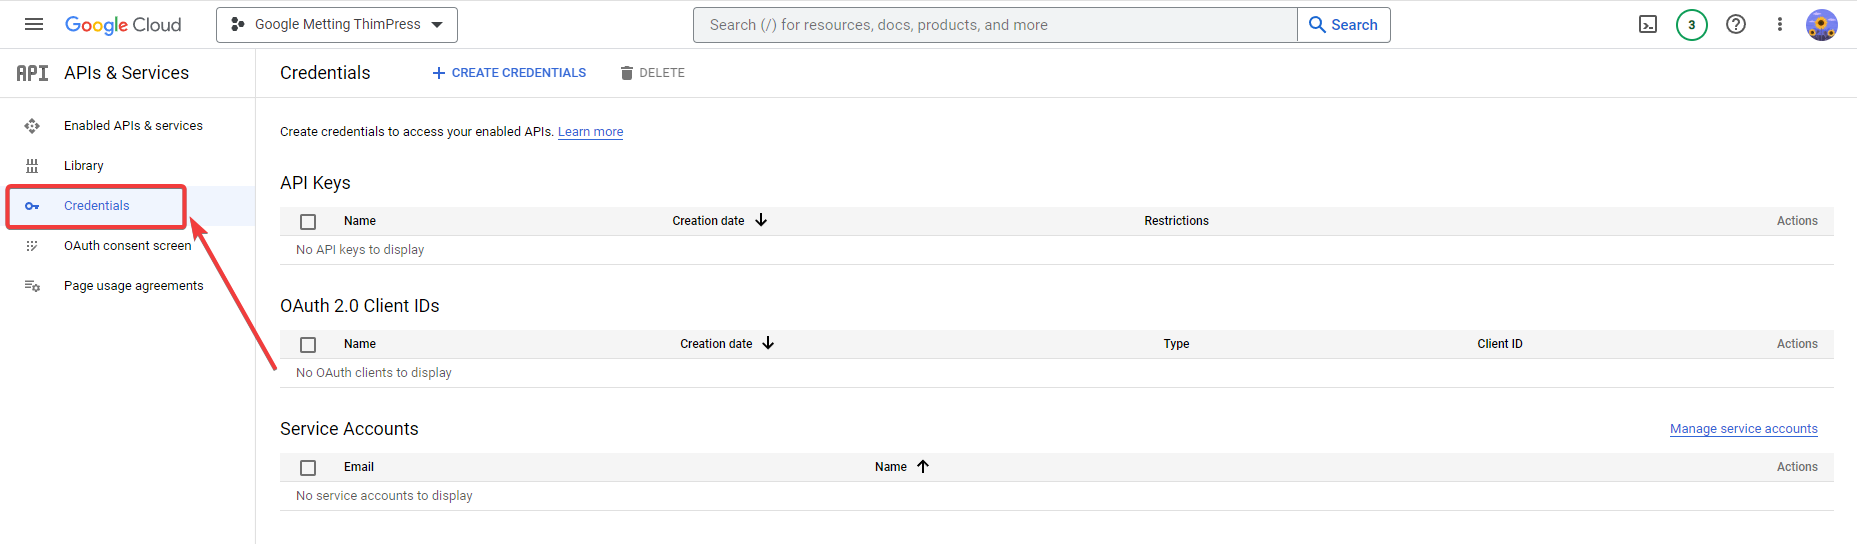This screenshot has width=1857, height=544.
Task: Open the help question mark icon
Action: 1736,25
